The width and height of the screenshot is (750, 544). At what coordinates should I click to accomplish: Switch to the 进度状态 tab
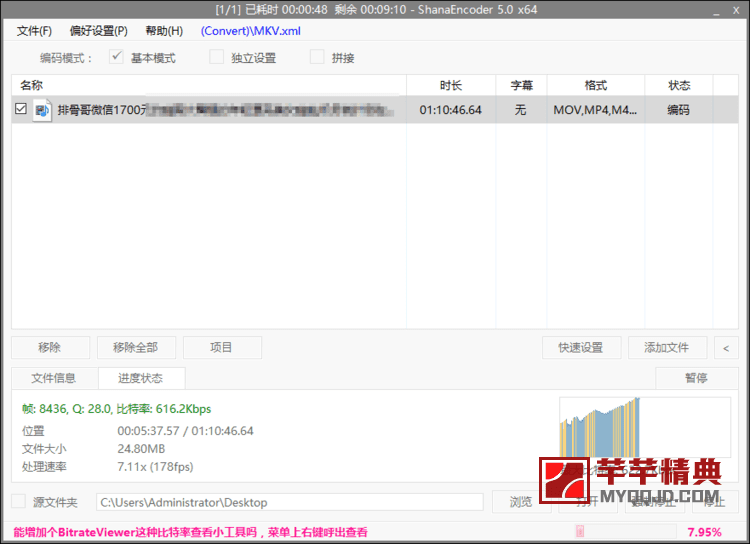pos(141,378)
